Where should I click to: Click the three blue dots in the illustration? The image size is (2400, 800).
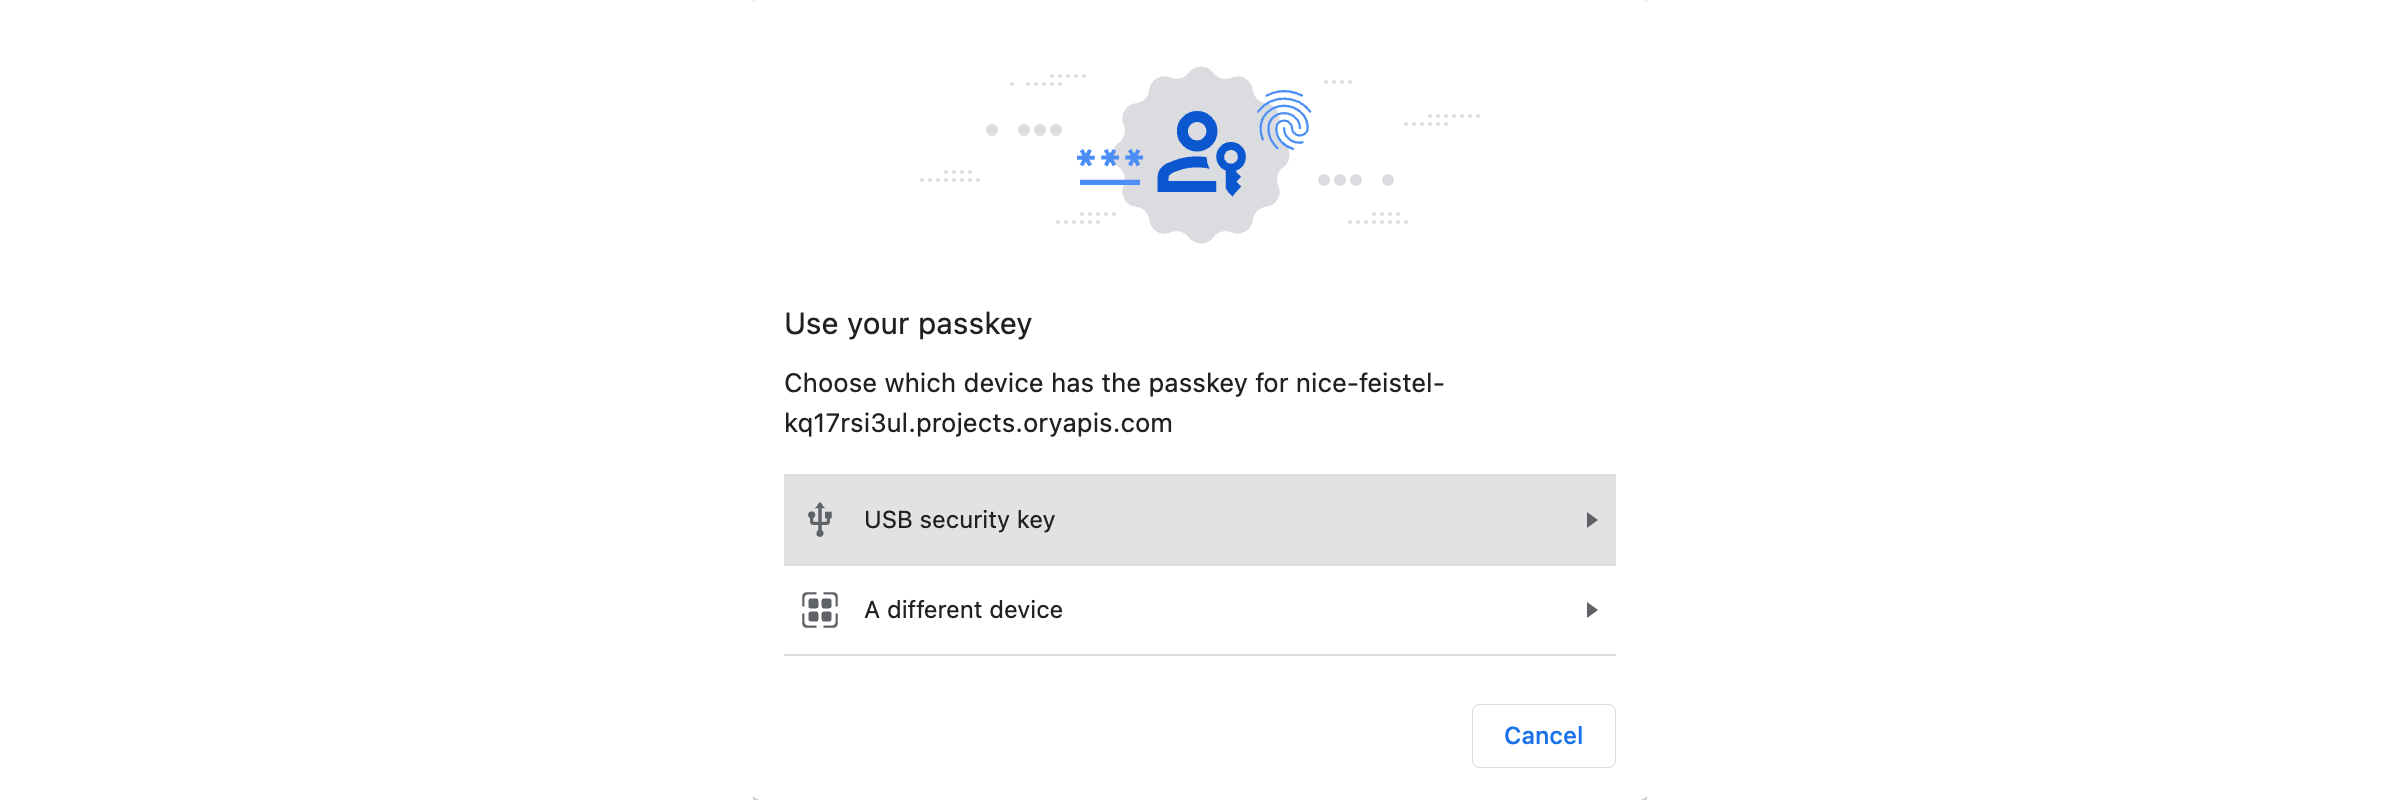pyautogui.click(x=1343, y=179)
